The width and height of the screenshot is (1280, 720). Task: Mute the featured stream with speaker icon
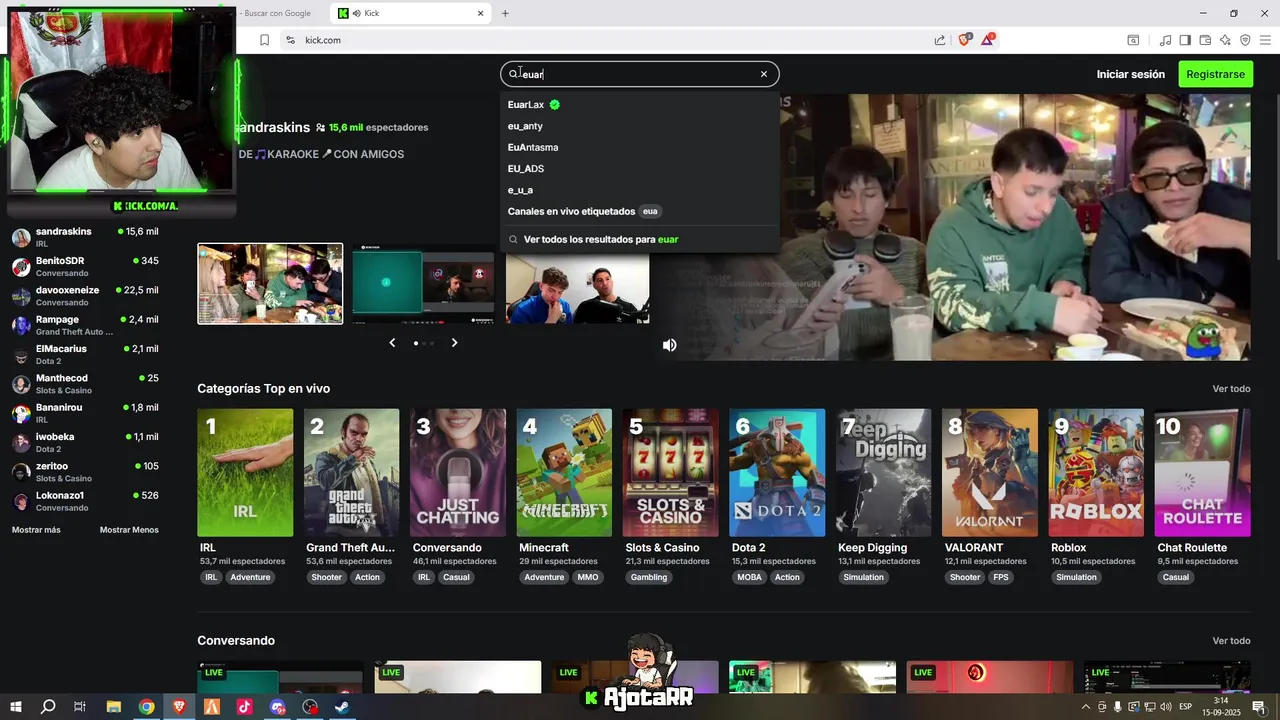point(669,345)
